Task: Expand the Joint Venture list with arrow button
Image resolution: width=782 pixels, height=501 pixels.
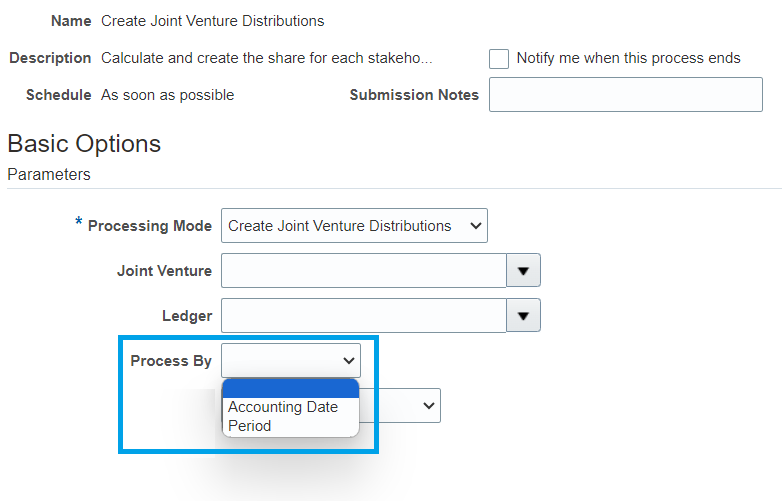Action: [x=523, y=271]
